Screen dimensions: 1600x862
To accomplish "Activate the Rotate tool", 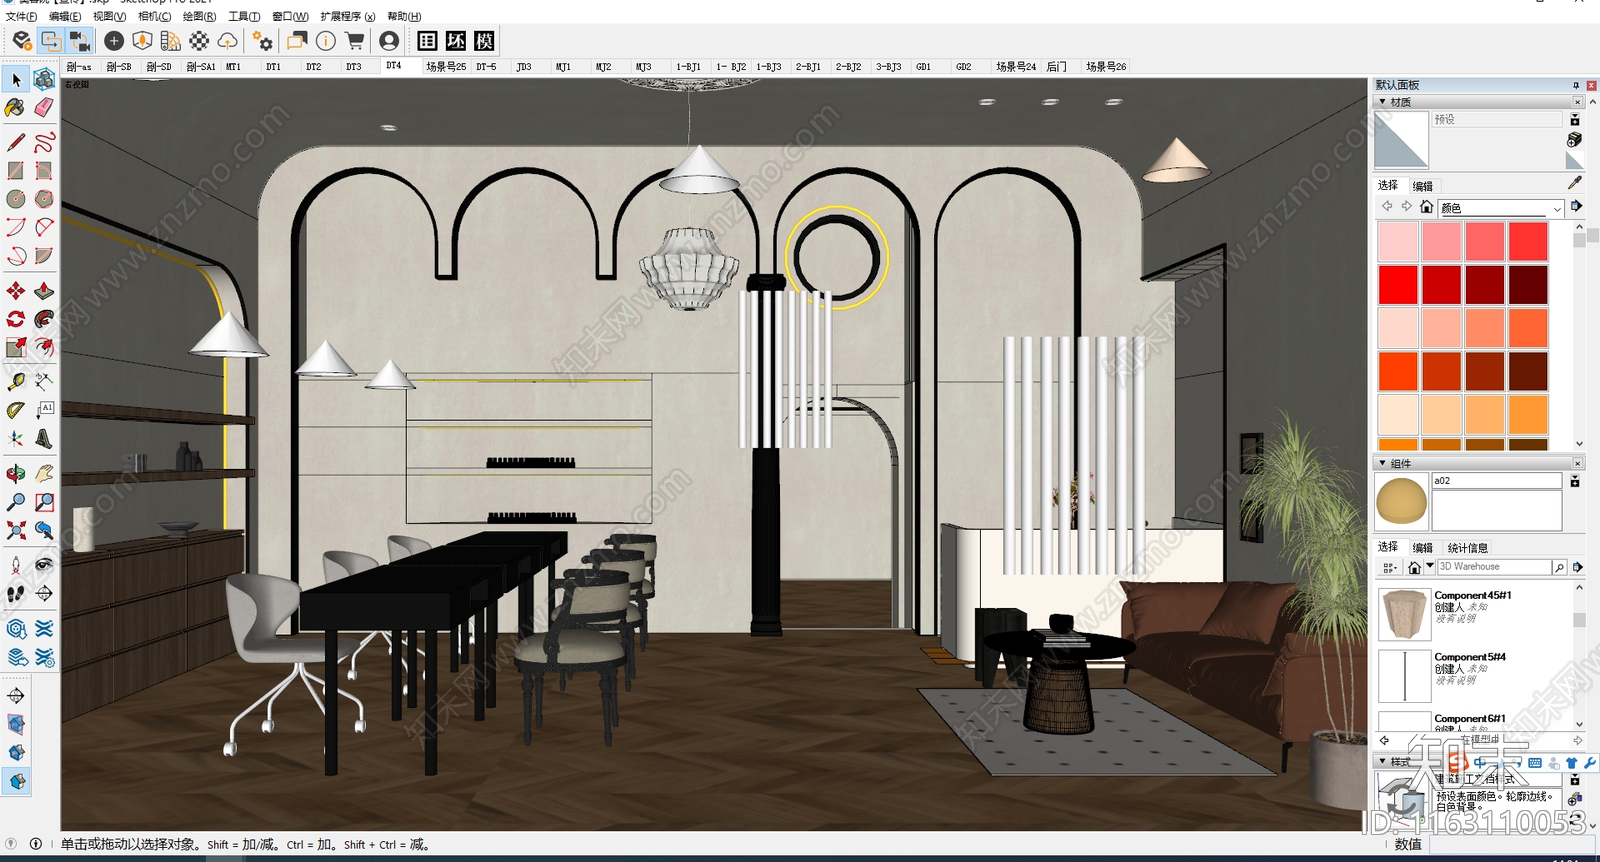I will [x=16, y=319].
